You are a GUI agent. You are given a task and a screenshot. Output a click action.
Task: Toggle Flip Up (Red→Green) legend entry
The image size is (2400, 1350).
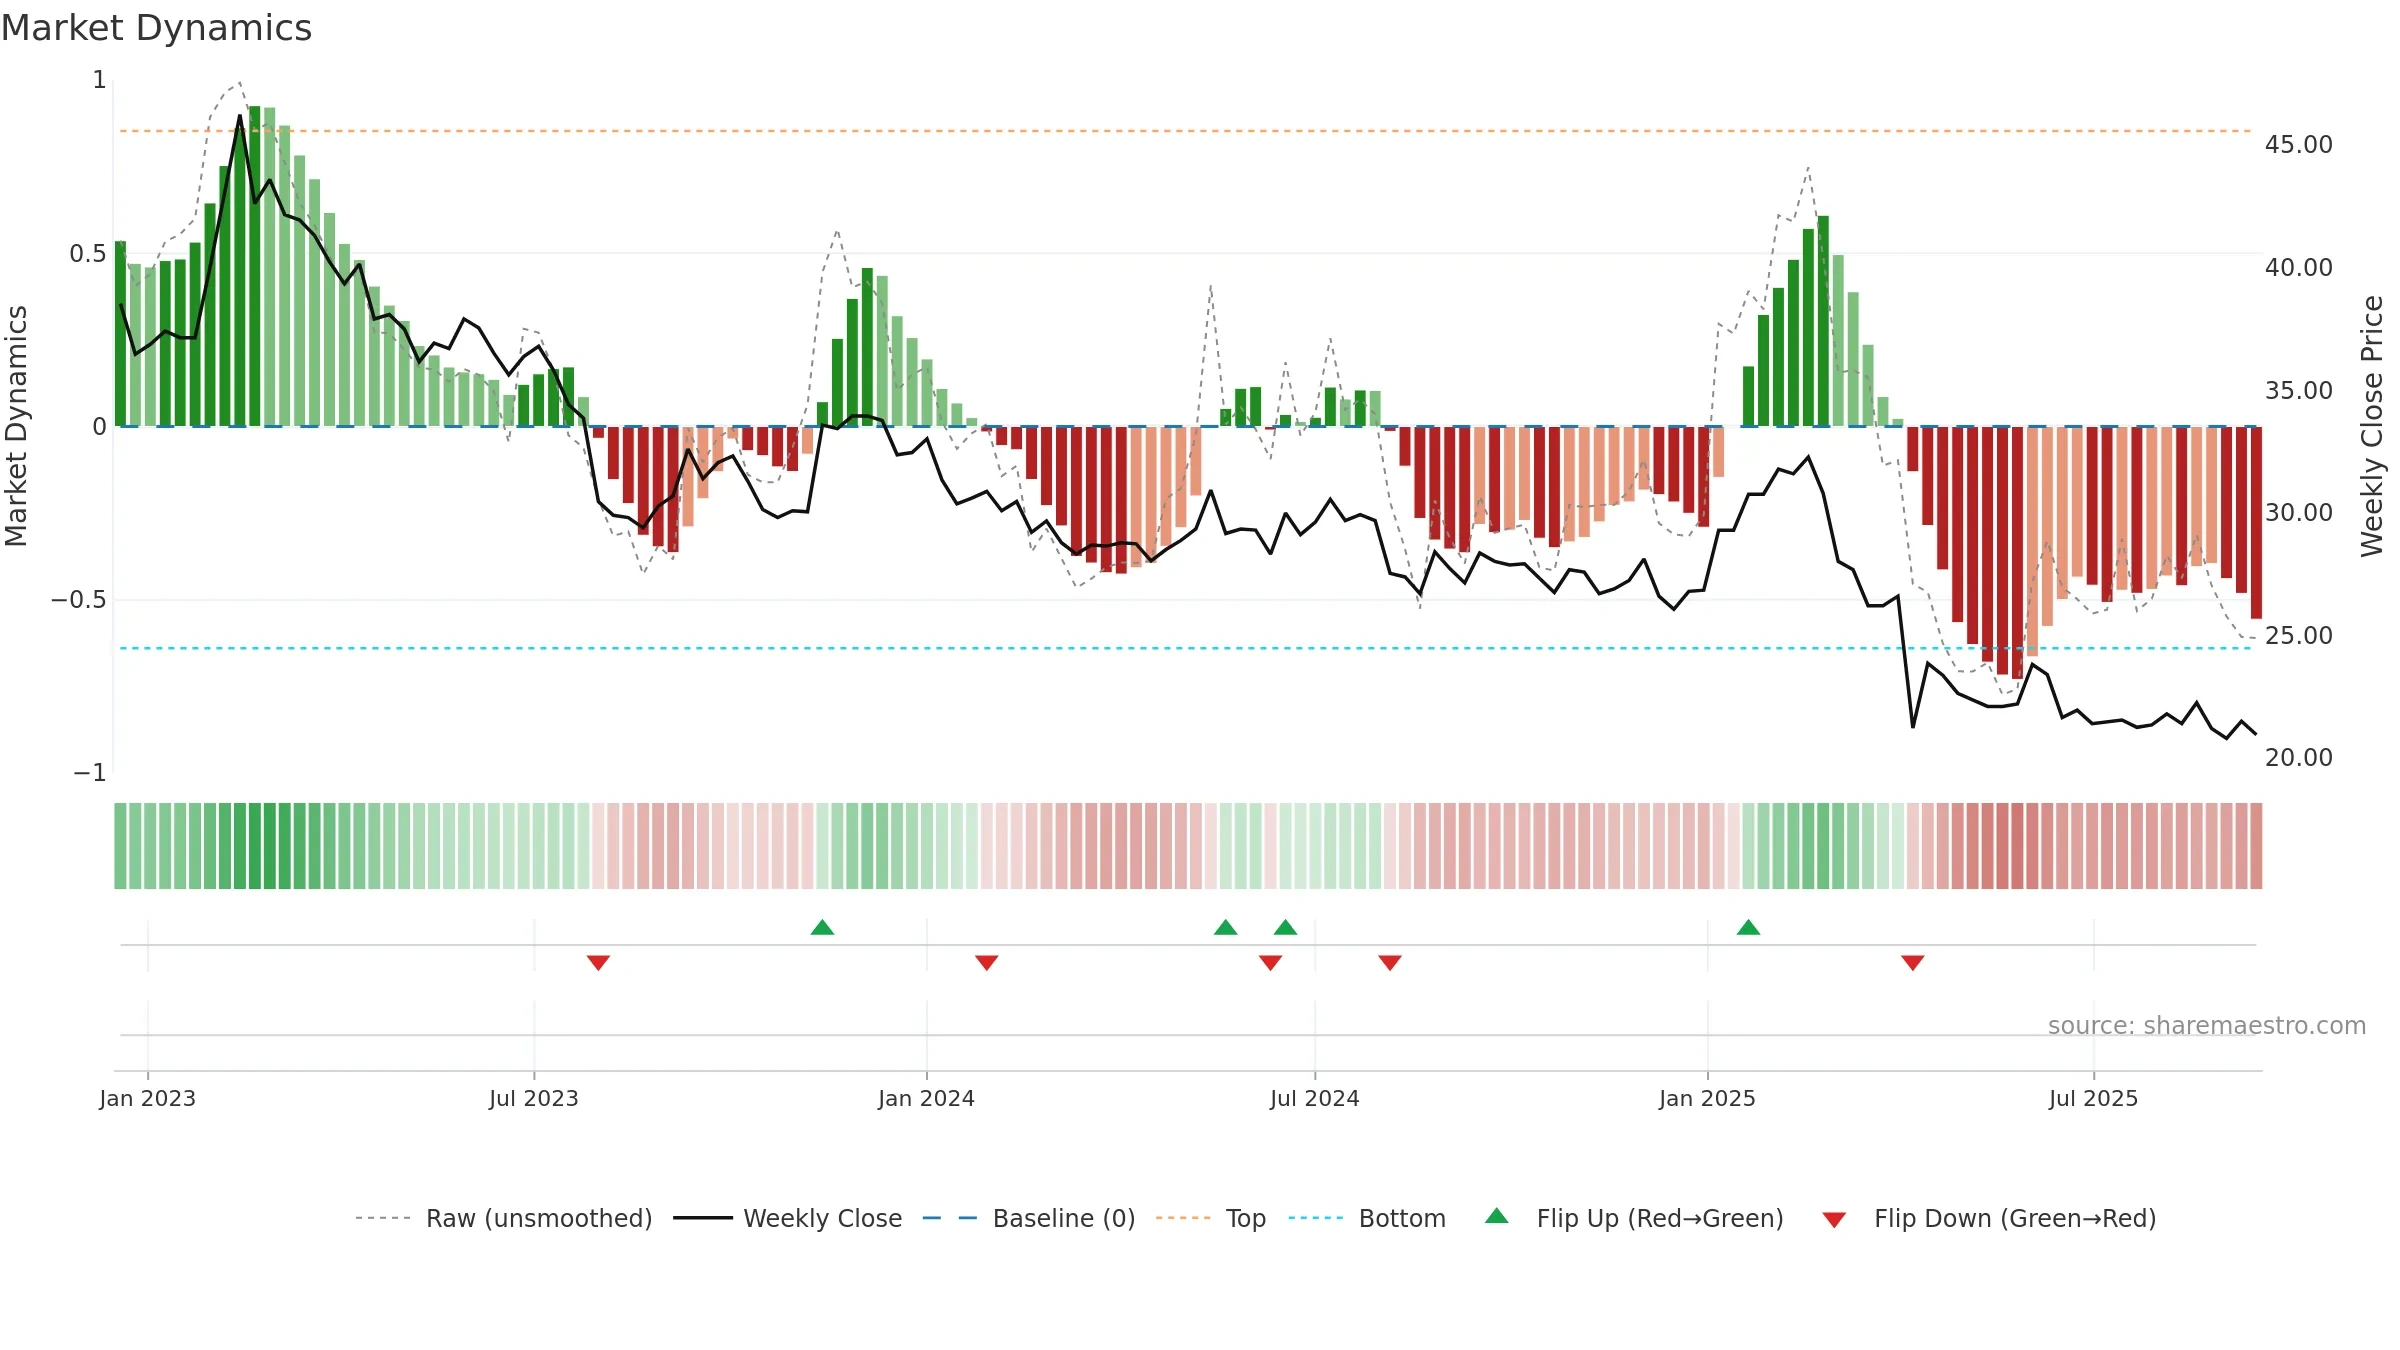coord(1634,1218)
